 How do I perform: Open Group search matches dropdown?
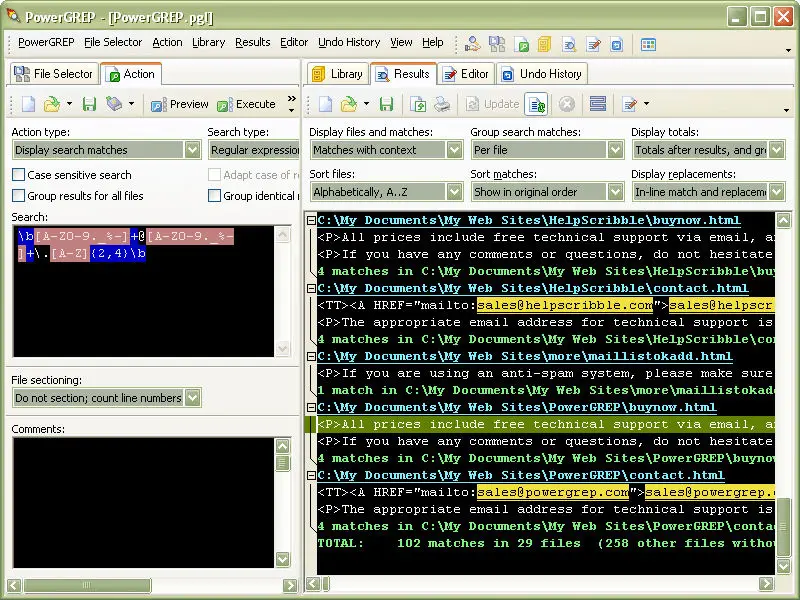(615, 150)
